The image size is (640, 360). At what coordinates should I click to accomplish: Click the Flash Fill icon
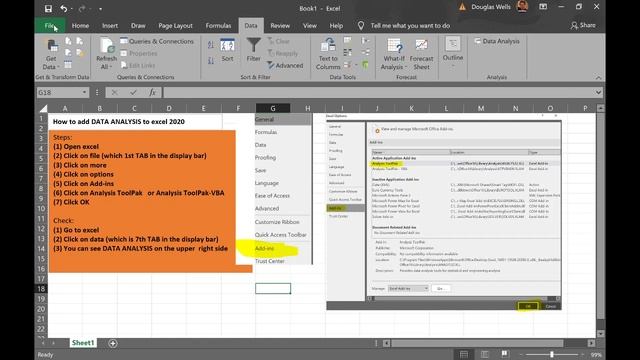click(x=348, y=40)
